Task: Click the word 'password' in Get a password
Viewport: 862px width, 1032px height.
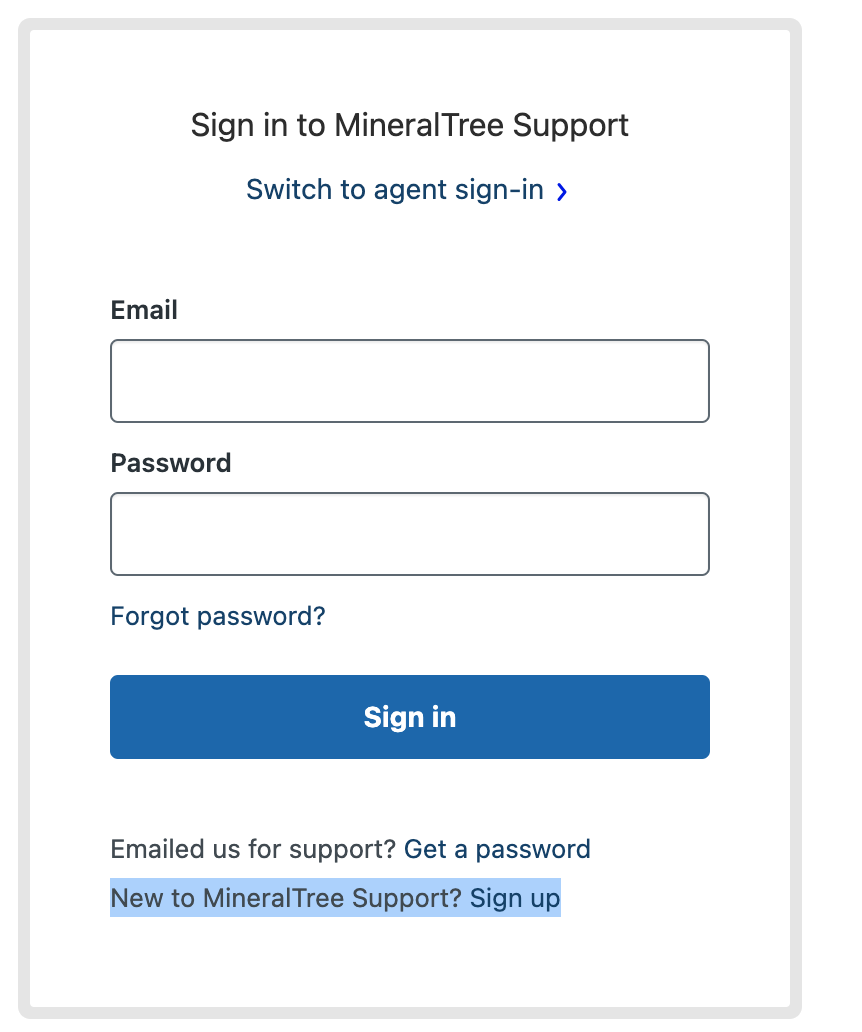Action: pos(533,850)
